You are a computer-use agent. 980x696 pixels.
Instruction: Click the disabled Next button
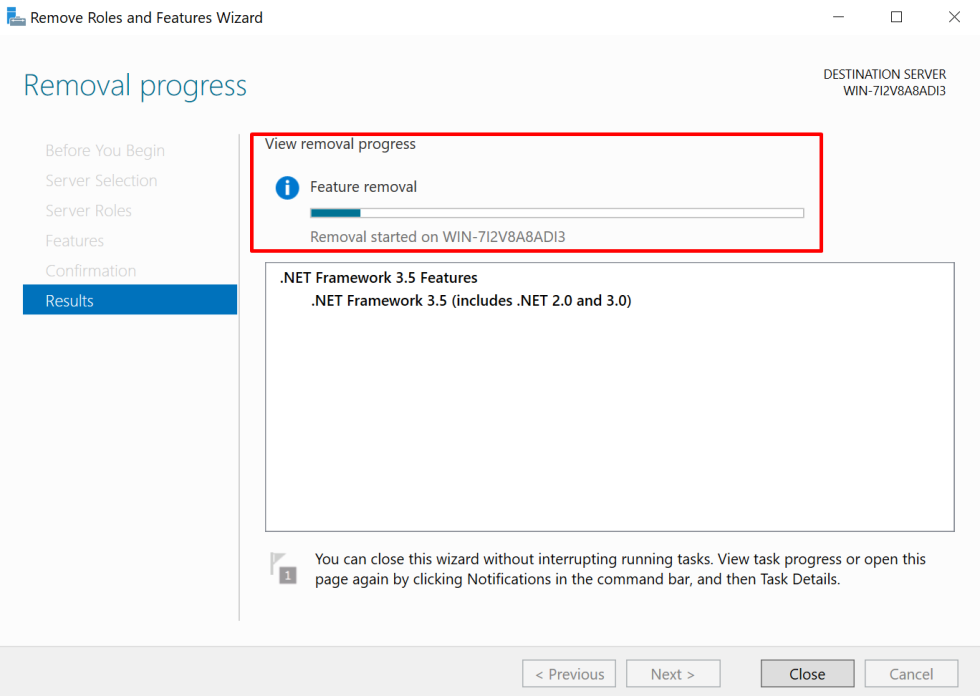(673, 673)
